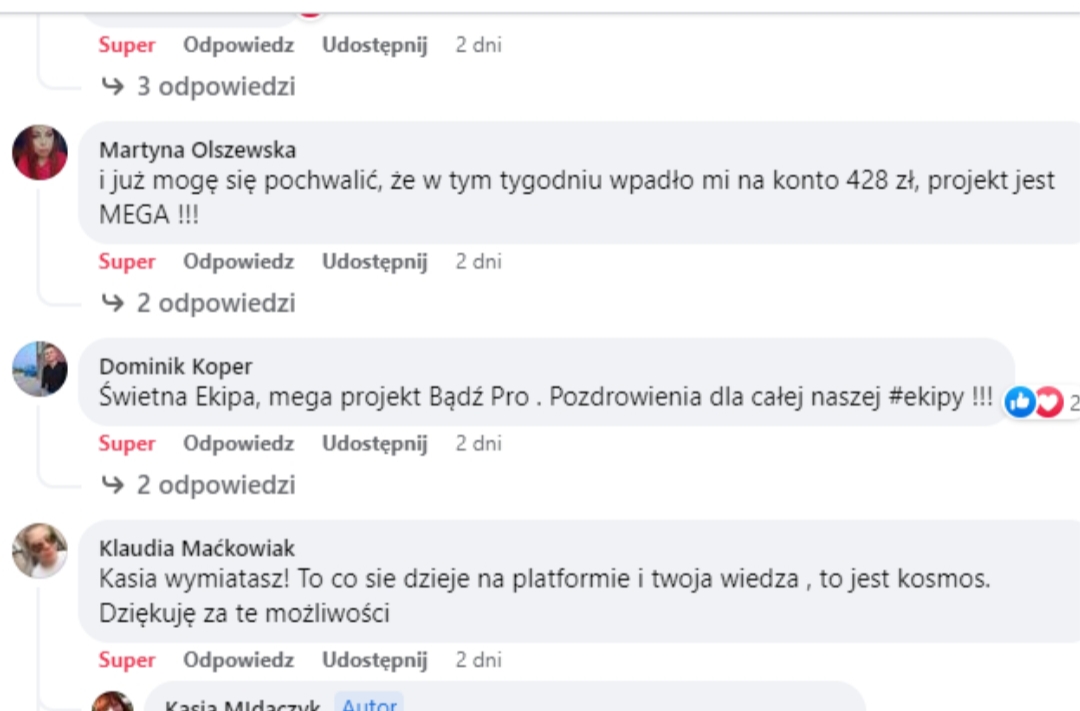
Task: Click the red heart reaction icon
Action: [1048, 402]
